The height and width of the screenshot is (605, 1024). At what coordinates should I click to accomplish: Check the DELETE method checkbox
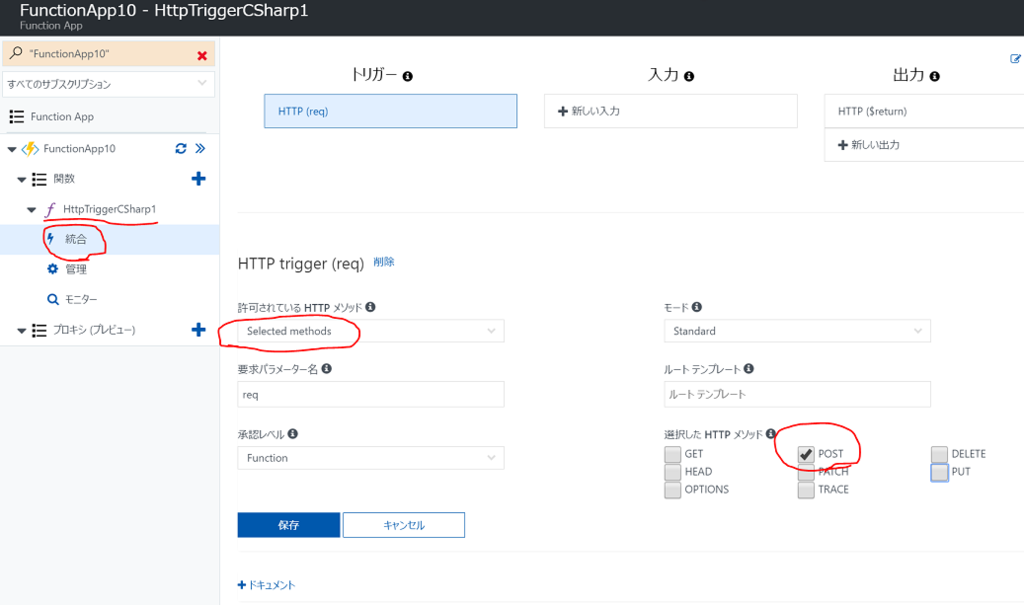coord(939,454)
